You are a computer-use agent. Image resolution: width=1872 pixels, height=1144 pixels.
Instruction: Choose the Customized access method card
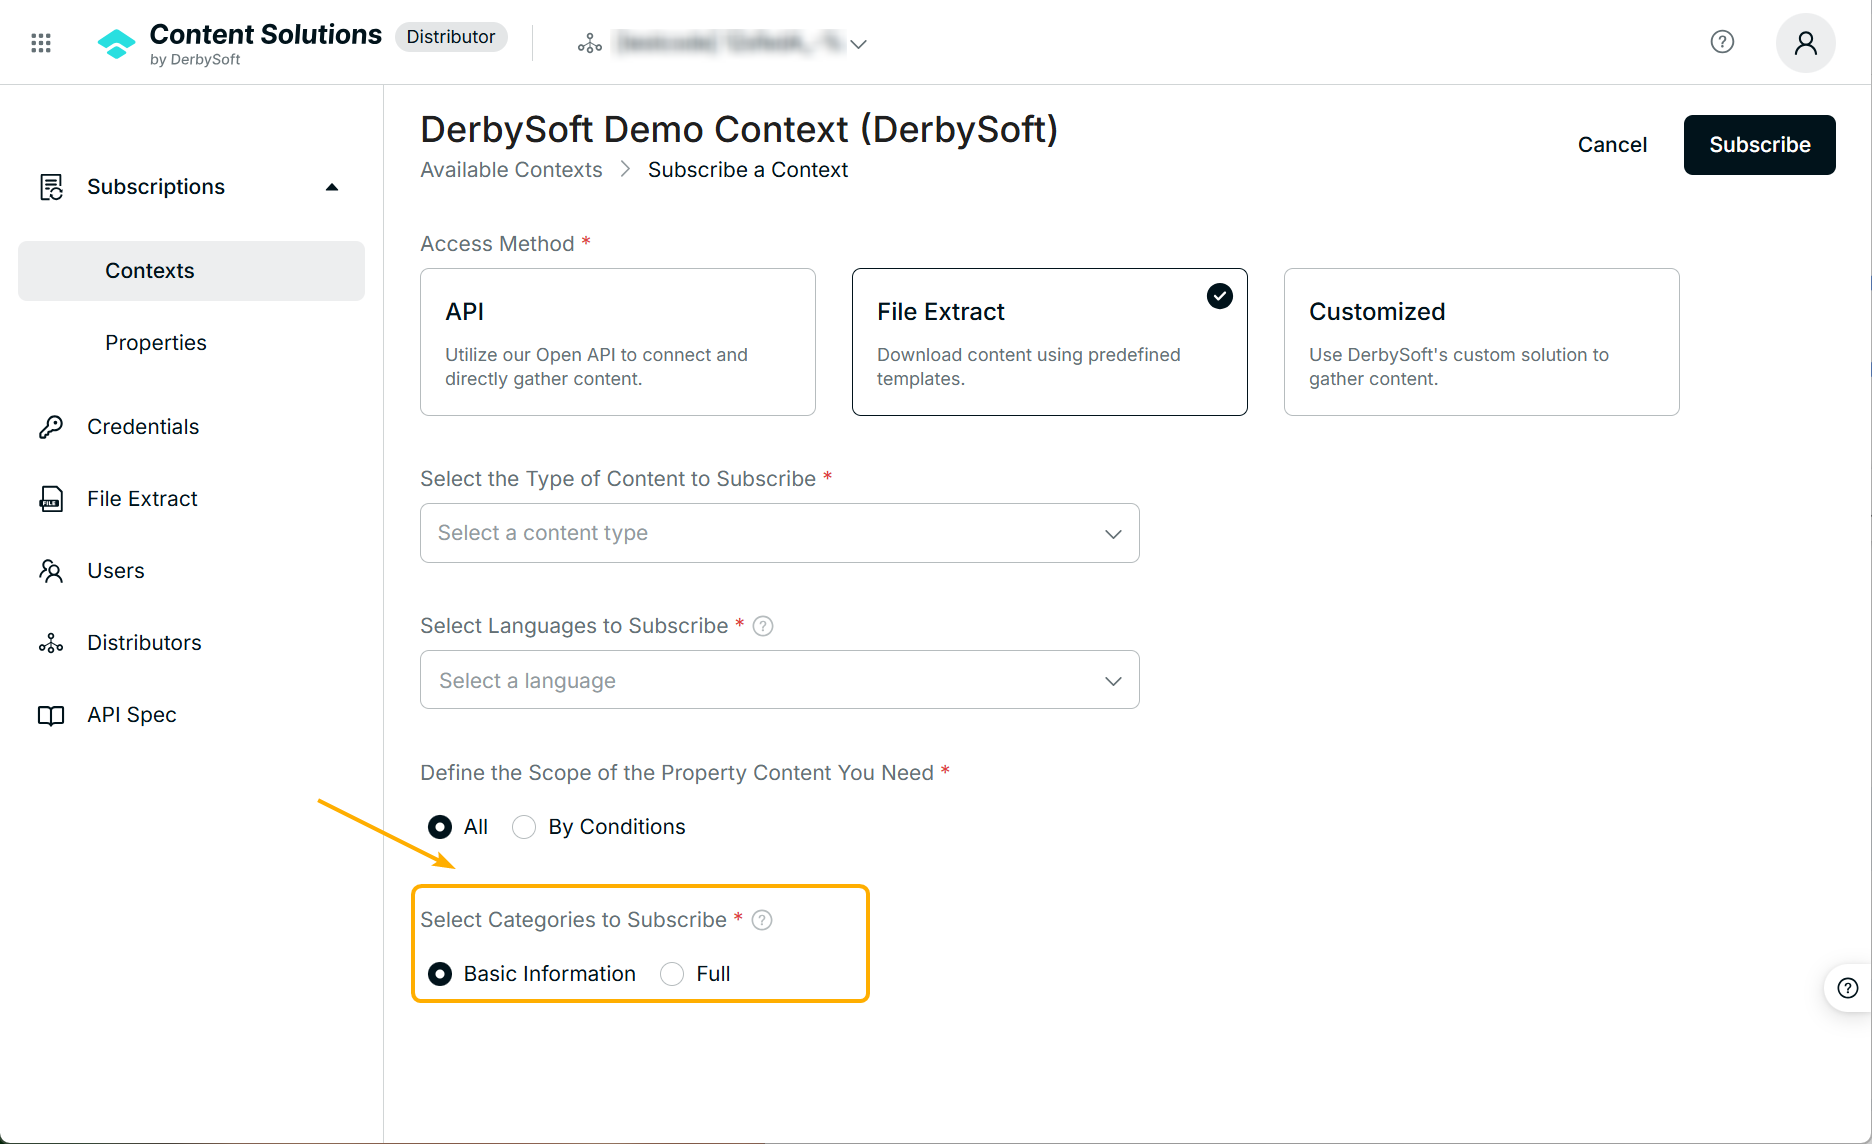point(1482,342)
